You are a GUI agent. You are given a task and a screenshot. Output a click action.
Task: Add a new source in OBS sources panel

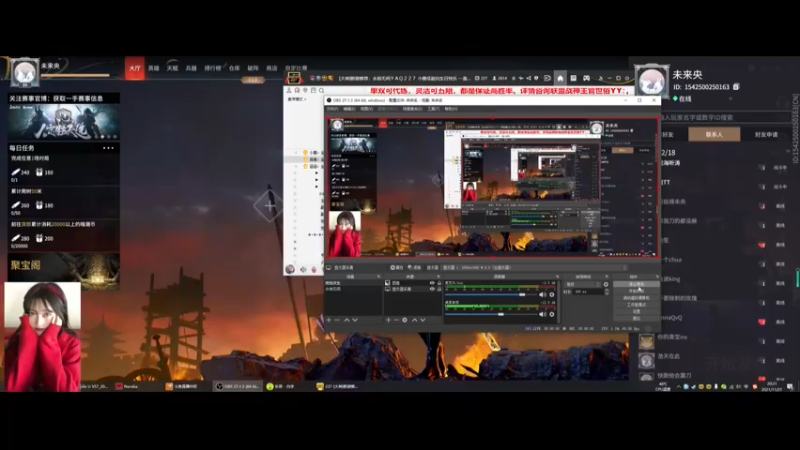point(388,320)
